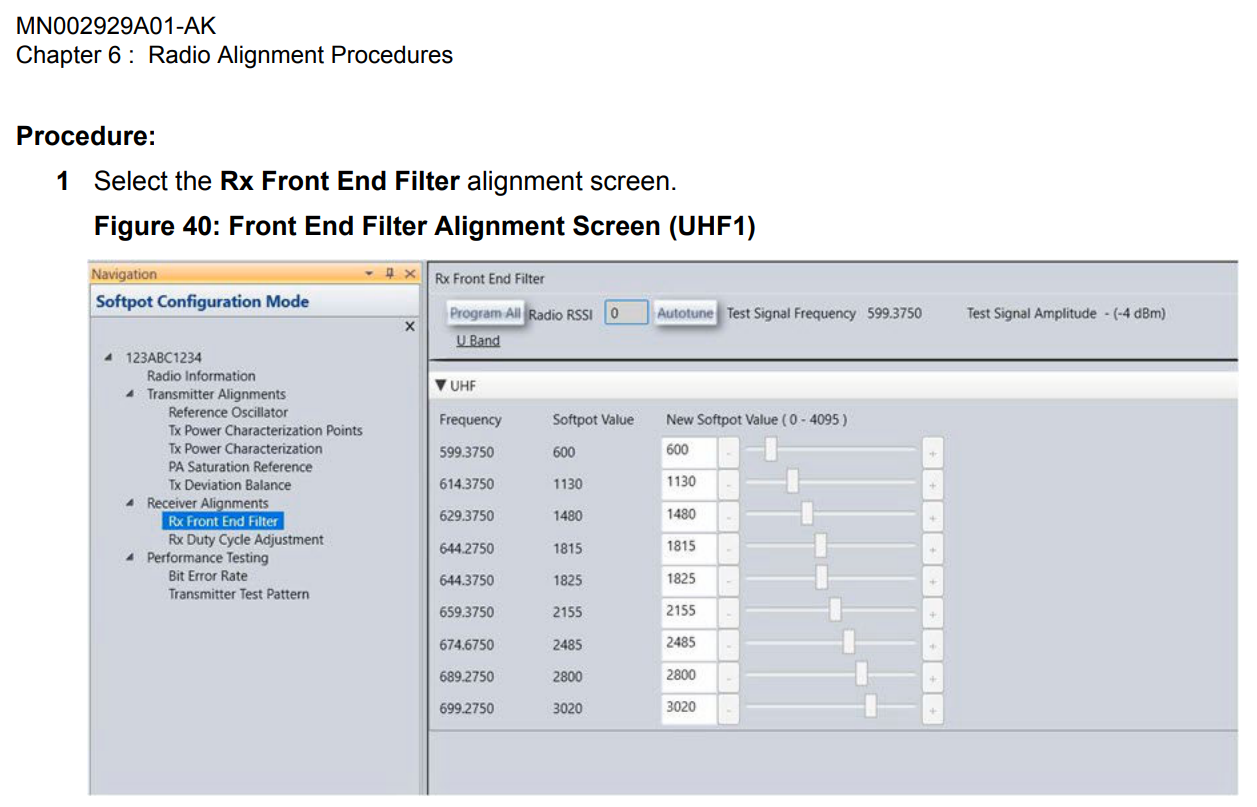Click softpot input for 644.2750
The image size is (1257, 807).
(x=689, y=547)
